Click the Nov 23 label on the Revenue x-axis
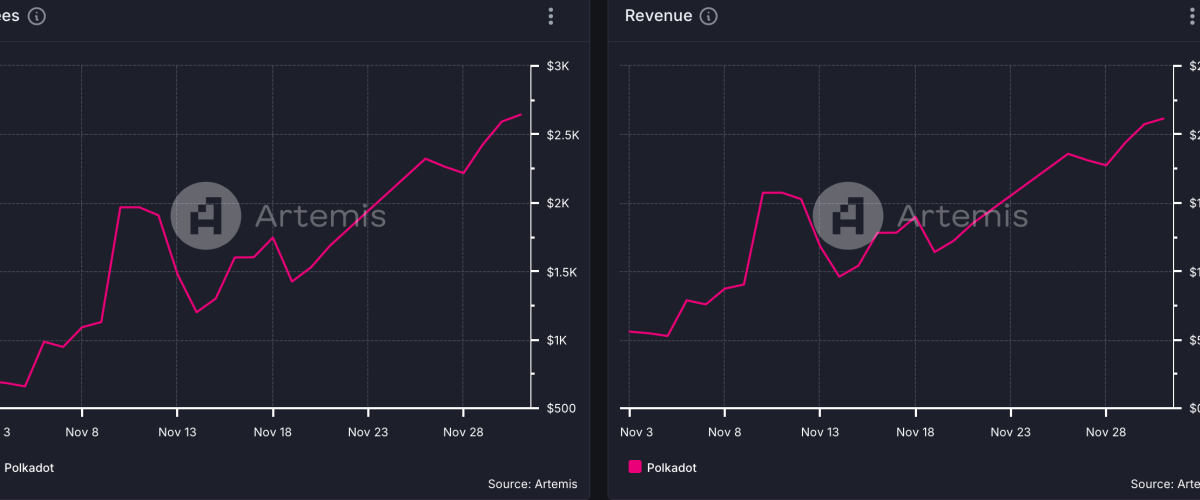Image resolution: width=1200 pixels, height=500 pixels. coord(1010,432)
